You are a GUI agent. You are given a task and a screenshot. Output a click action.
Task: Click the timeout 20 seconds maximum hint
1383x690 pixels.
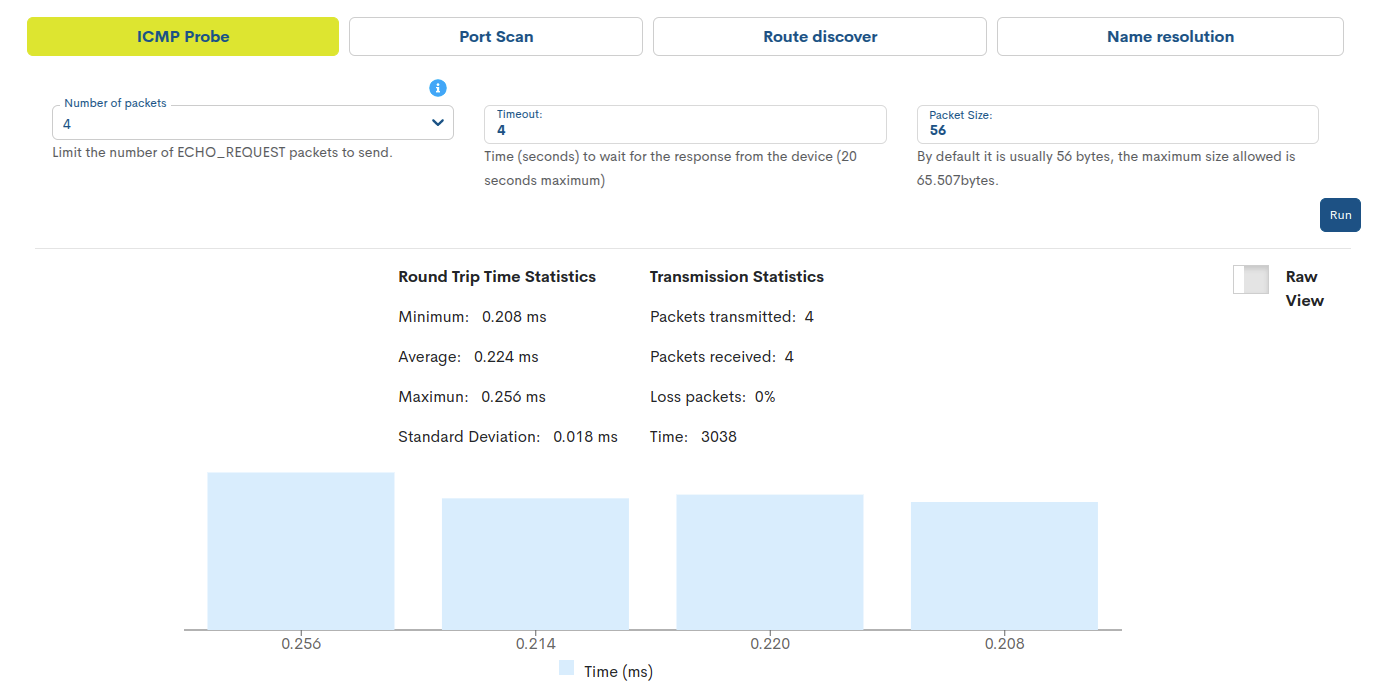670,169
